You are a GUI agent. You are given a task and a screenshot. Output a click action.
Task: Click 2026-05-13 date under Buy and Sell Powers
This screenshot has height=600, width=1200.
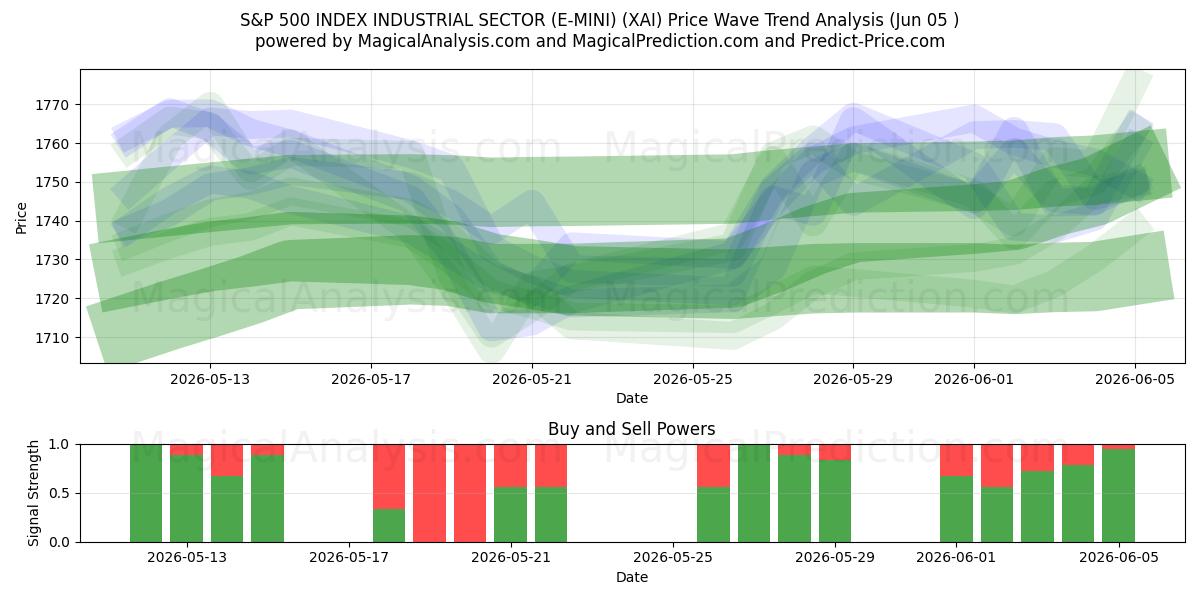pos(187,558)
